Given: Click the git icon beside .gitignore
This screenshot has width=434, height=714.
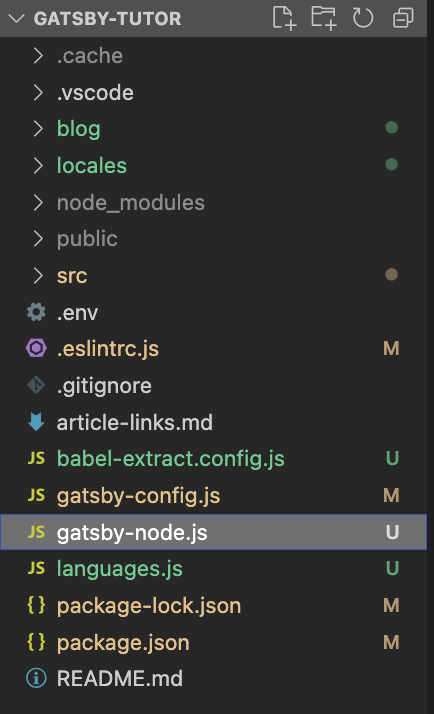Looking at the screenshot, I should tap(36, 385).
